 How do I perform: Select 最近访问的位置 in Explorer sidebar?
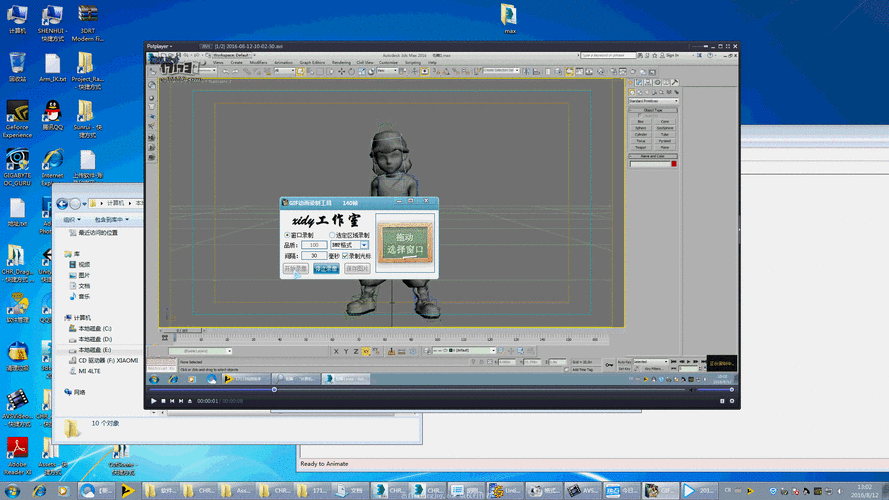click(x=94, y=233)
